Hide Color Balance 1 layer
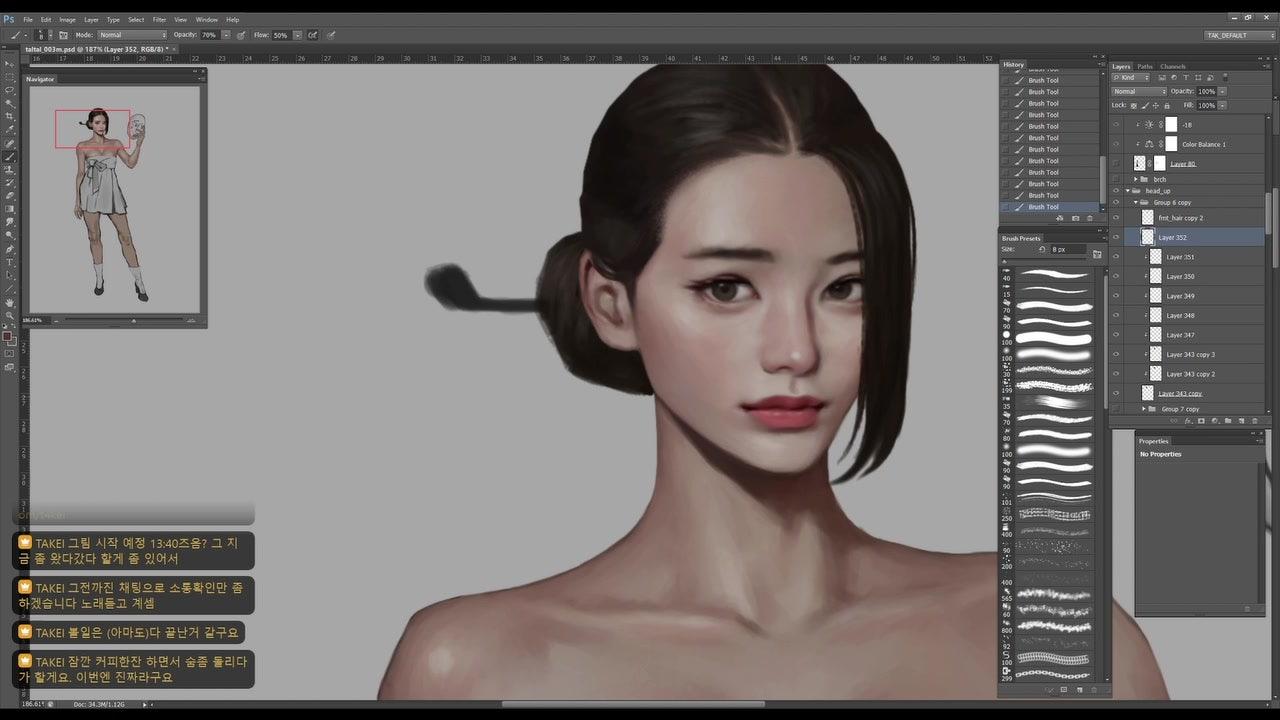The image size is (1280, 720). pyautogui.click(x=1116, y=144)
